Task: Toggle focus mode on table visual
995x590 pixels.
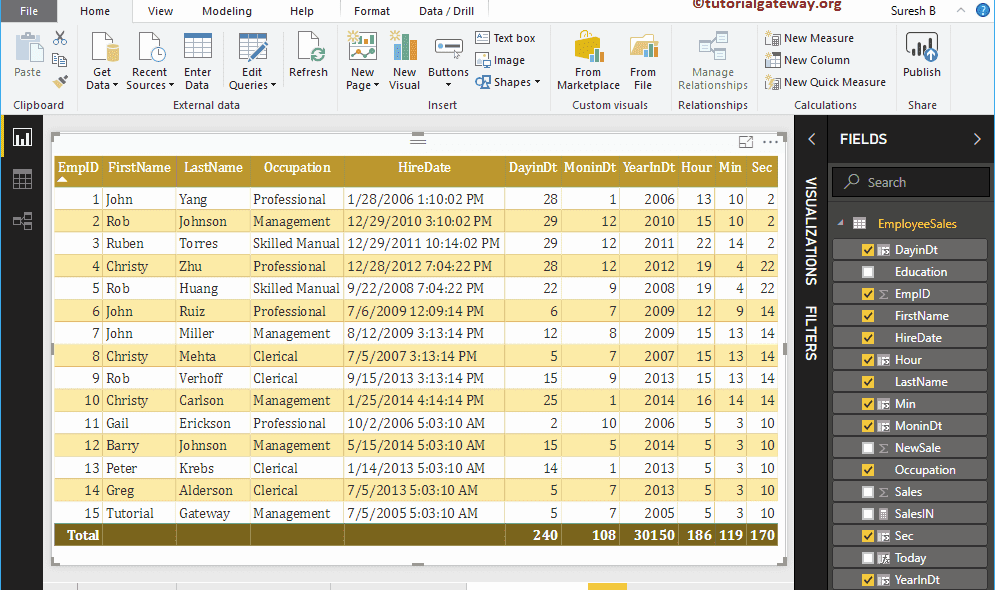Action: pos(746,143)
